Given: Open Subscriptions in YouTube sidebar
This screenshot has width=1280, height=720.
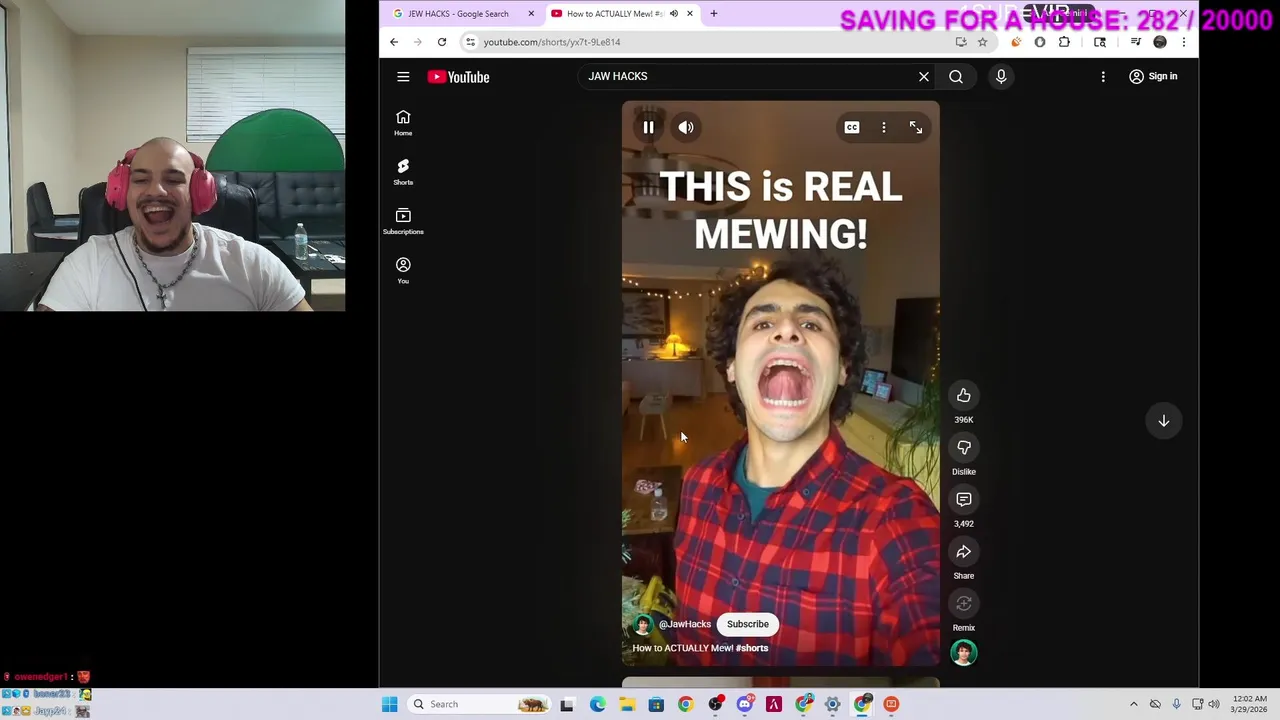Looking at the screenshot, I should (x=403, y=221).
